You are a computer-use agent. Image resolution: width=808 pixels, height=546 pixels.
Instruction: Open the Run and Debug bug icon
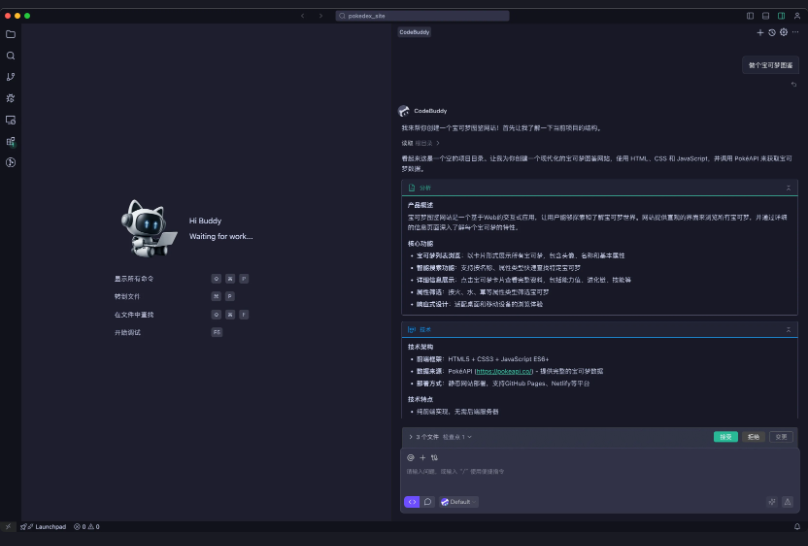click(x=11, y=98)
